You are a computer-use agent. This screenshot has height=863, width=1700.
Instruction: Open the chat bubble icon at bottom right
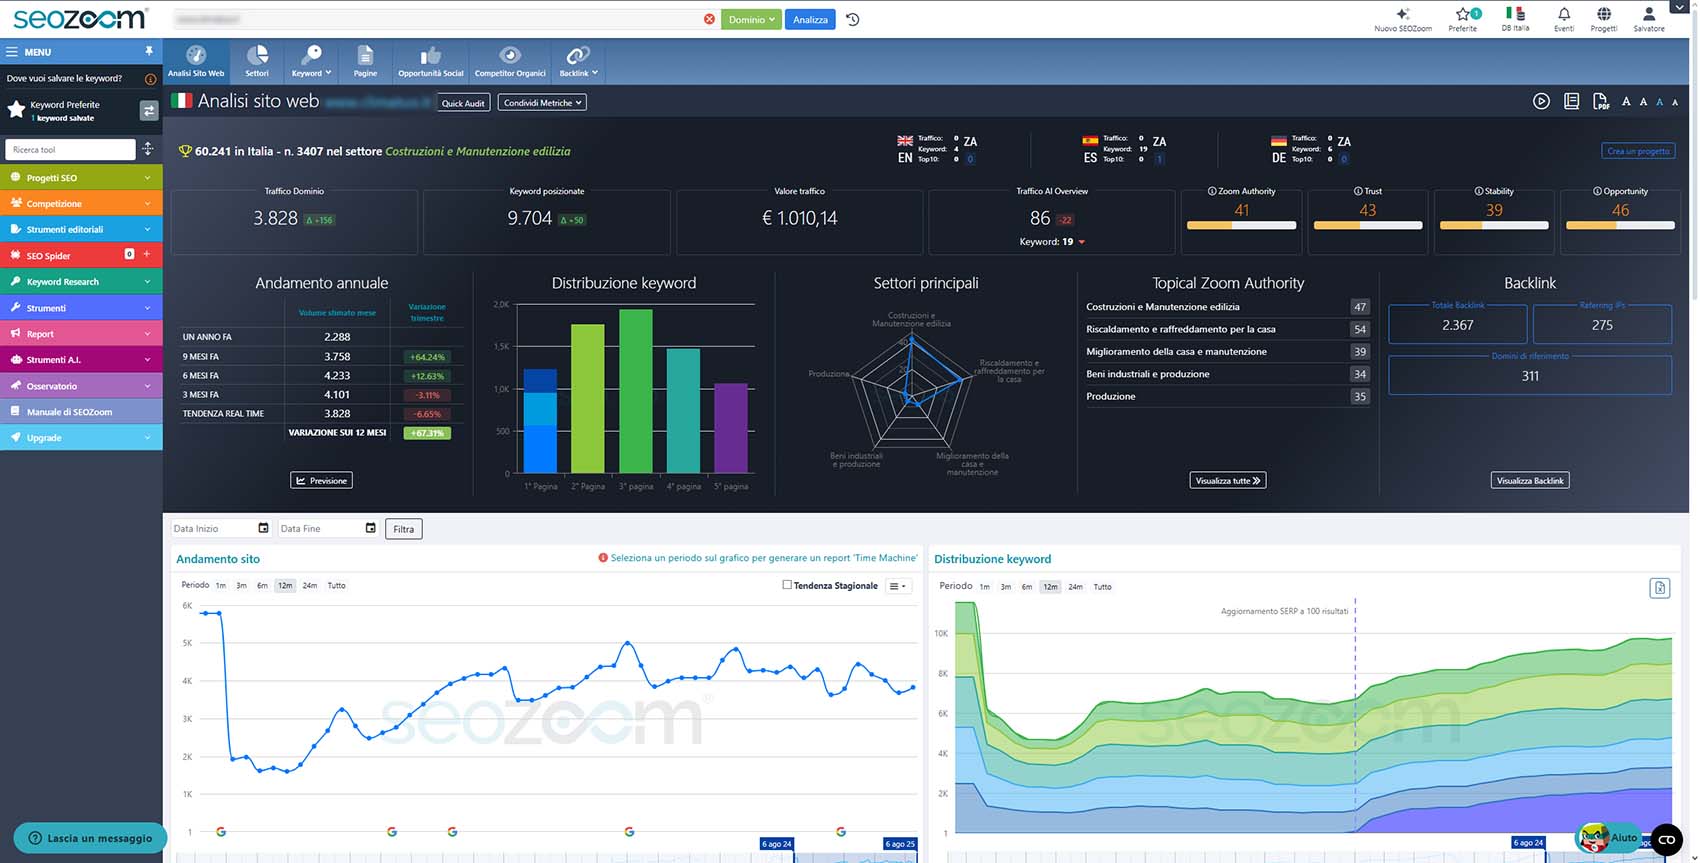tap(1666, 839)
